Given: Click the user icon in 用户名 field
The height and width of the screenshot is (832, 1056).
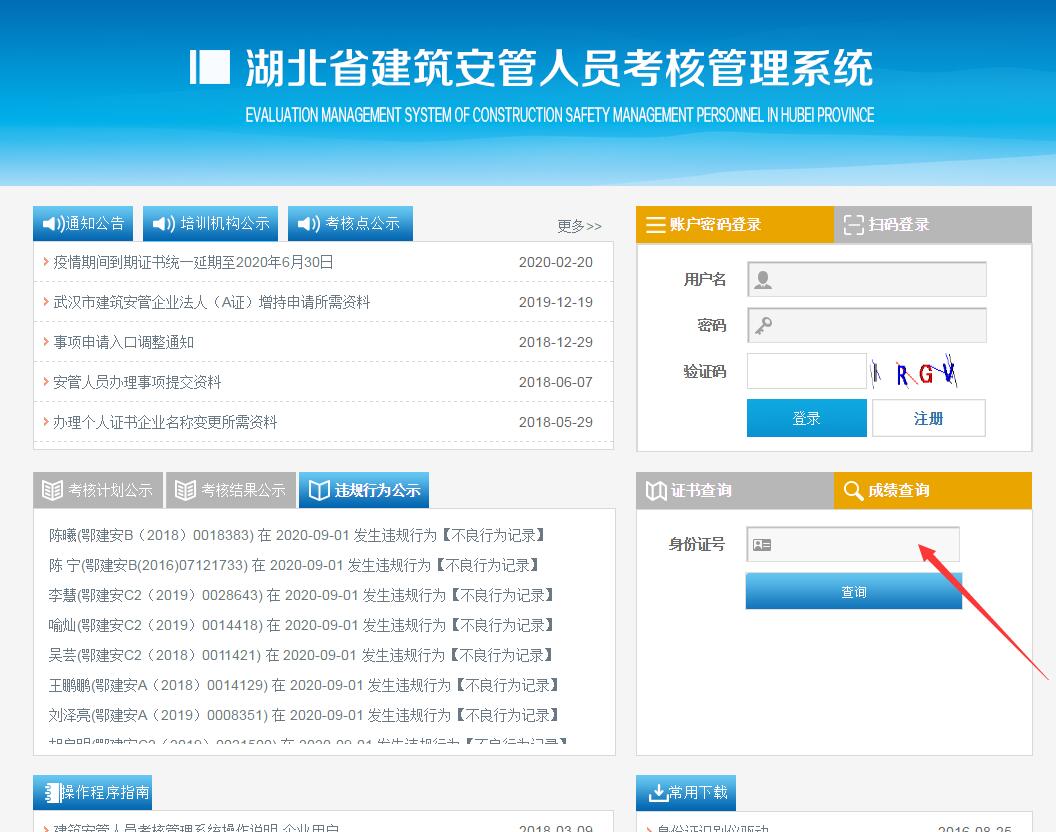Looking at the screenshot, I should point(763,280).
